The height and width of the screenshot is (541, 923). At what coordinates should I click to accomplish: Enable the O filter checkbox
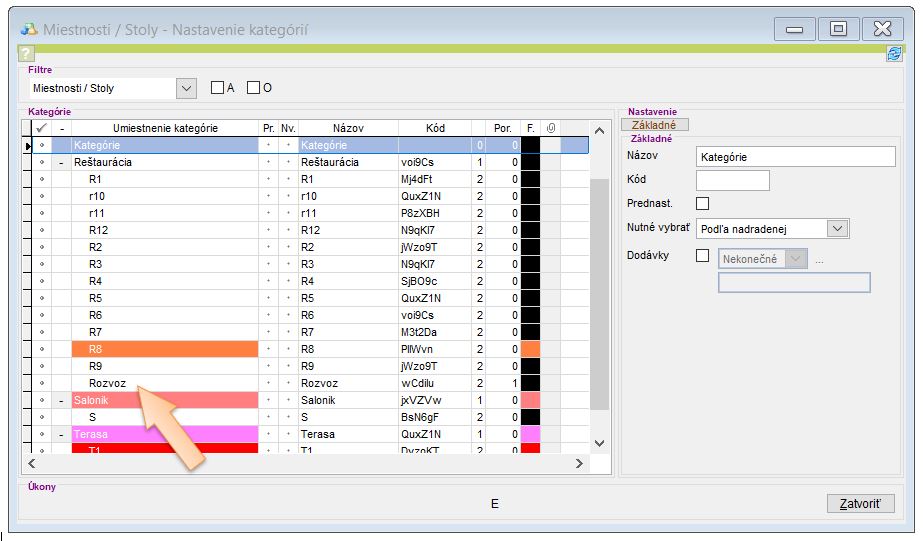click(x=253, y=88)
